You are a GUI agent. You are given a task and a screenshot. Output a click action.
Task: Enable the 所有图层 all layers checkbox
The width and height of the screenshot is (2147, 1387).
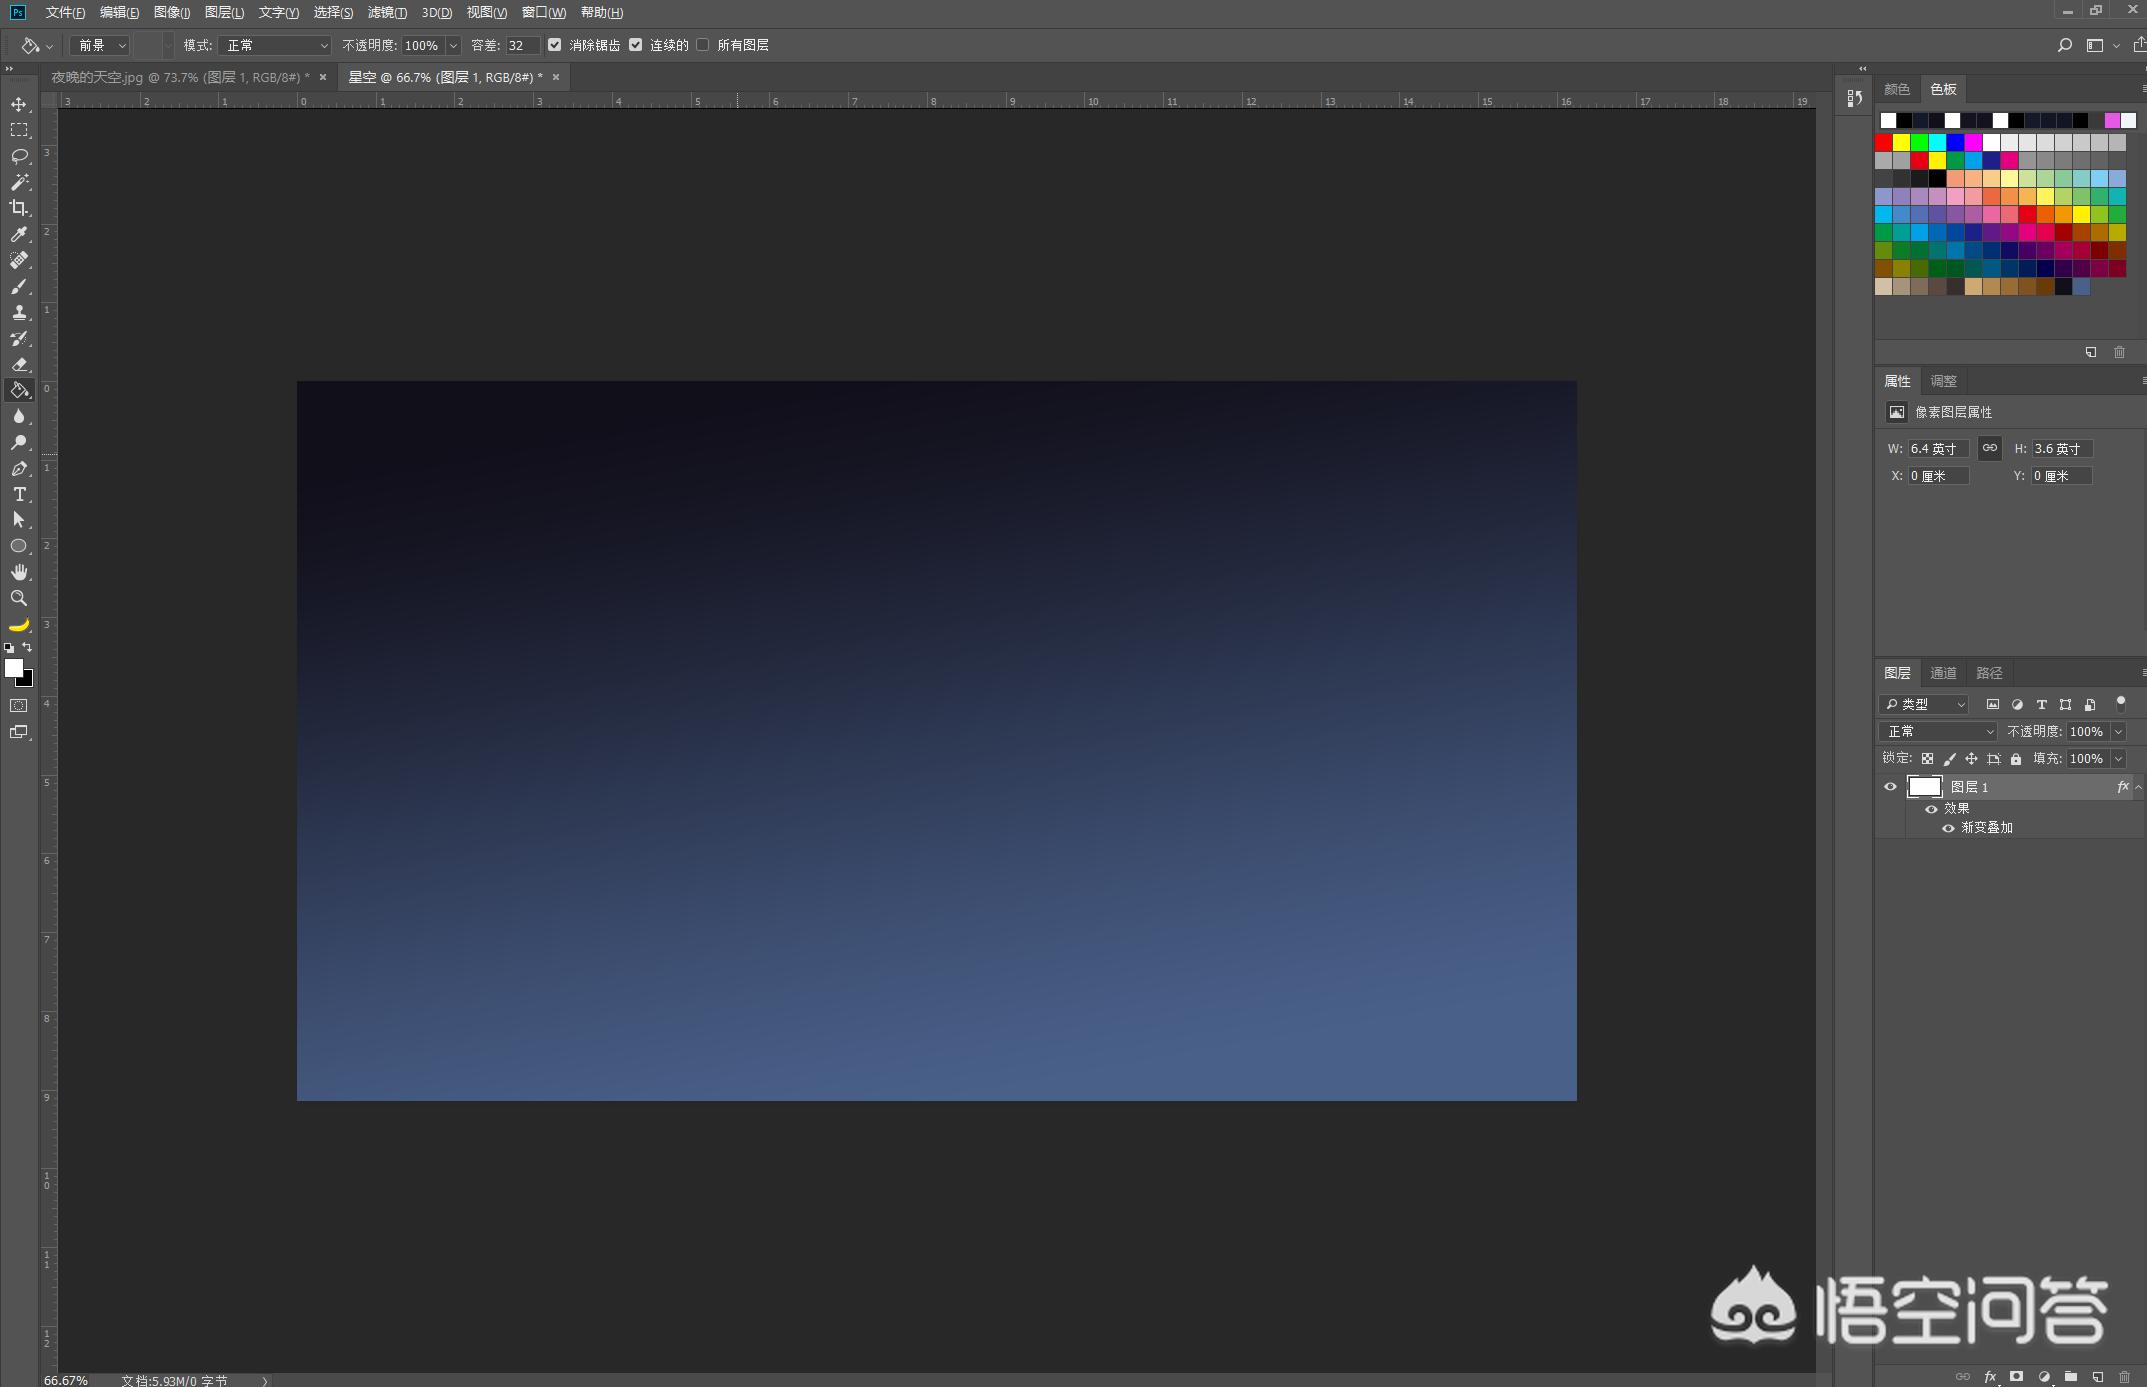703,45
